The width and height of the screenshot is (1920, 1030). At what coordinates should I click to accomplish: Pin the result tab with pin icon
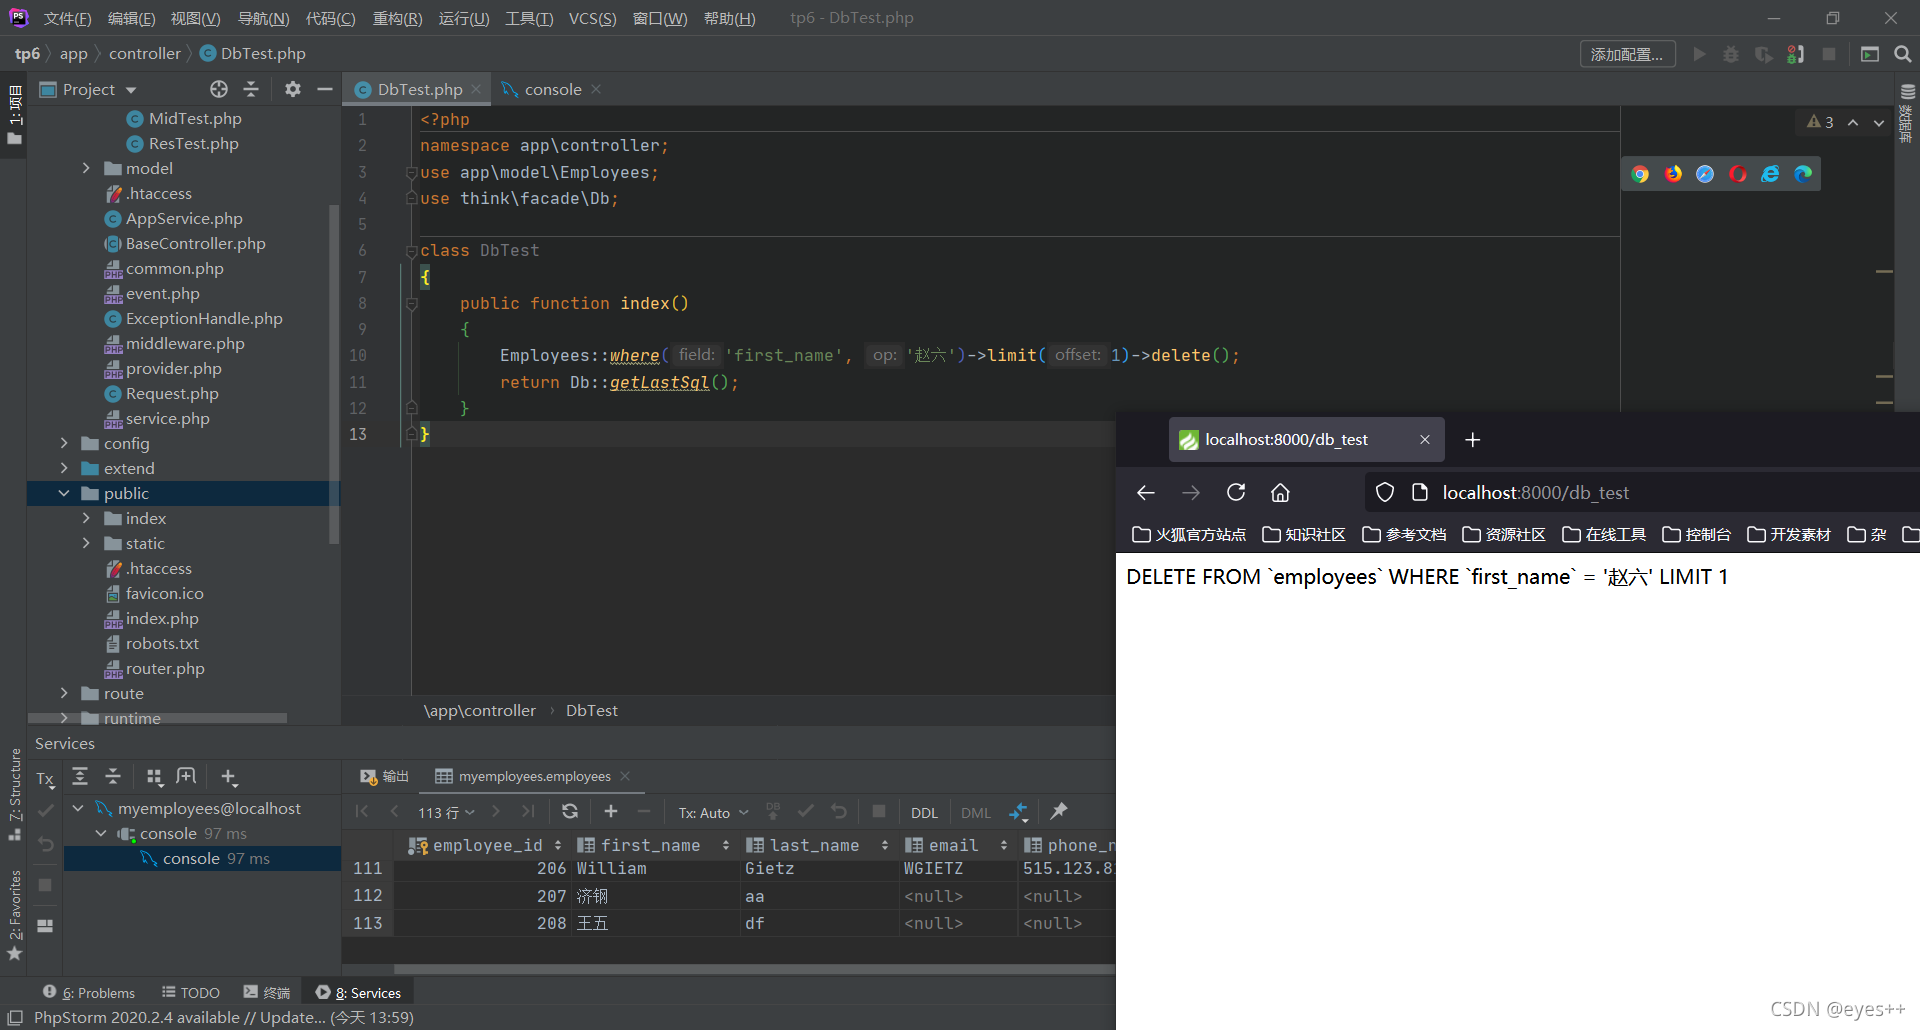[1059, 811]
